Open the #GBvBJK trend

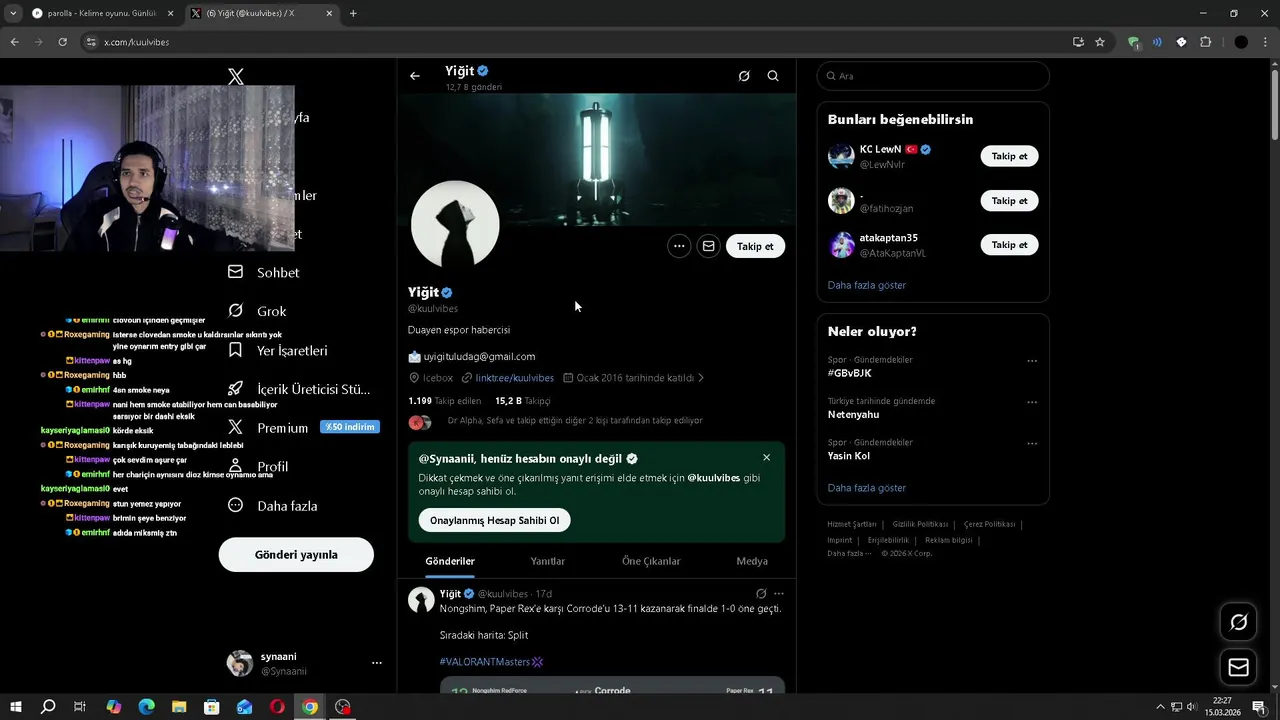[850, 373]
